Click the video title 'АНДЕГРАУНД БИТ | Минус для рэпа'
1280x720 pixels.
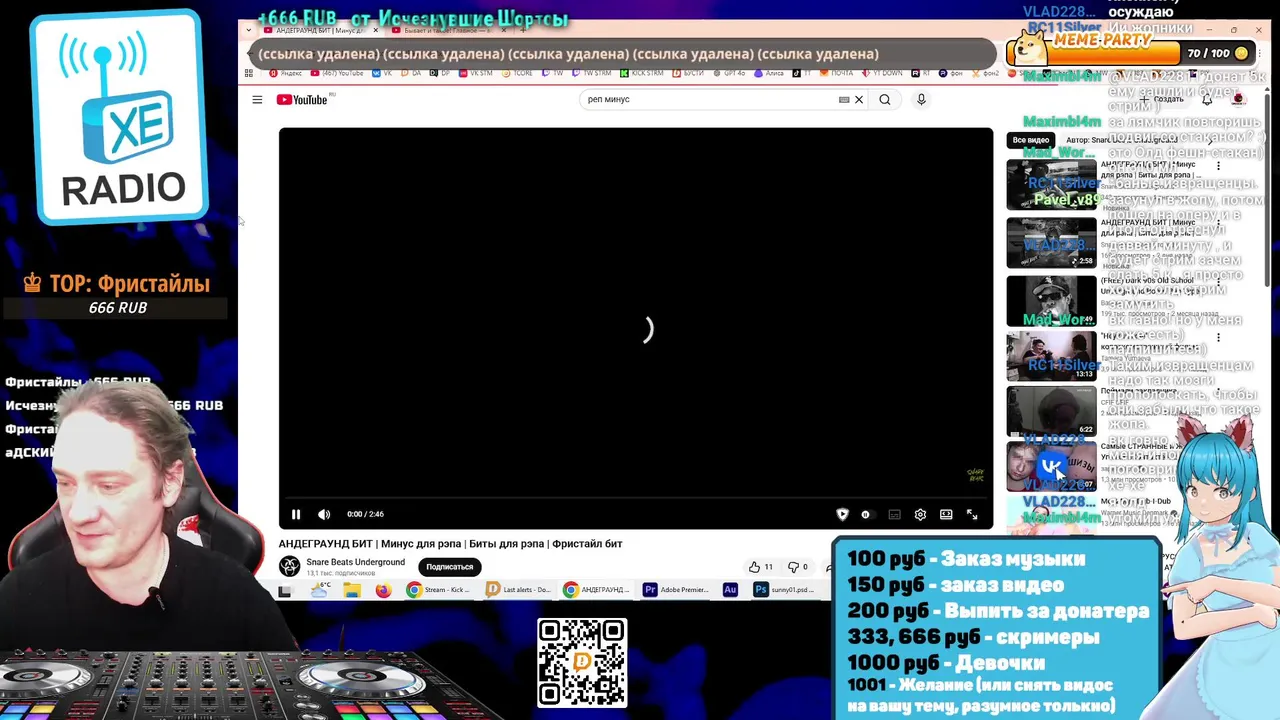(450, 544)
